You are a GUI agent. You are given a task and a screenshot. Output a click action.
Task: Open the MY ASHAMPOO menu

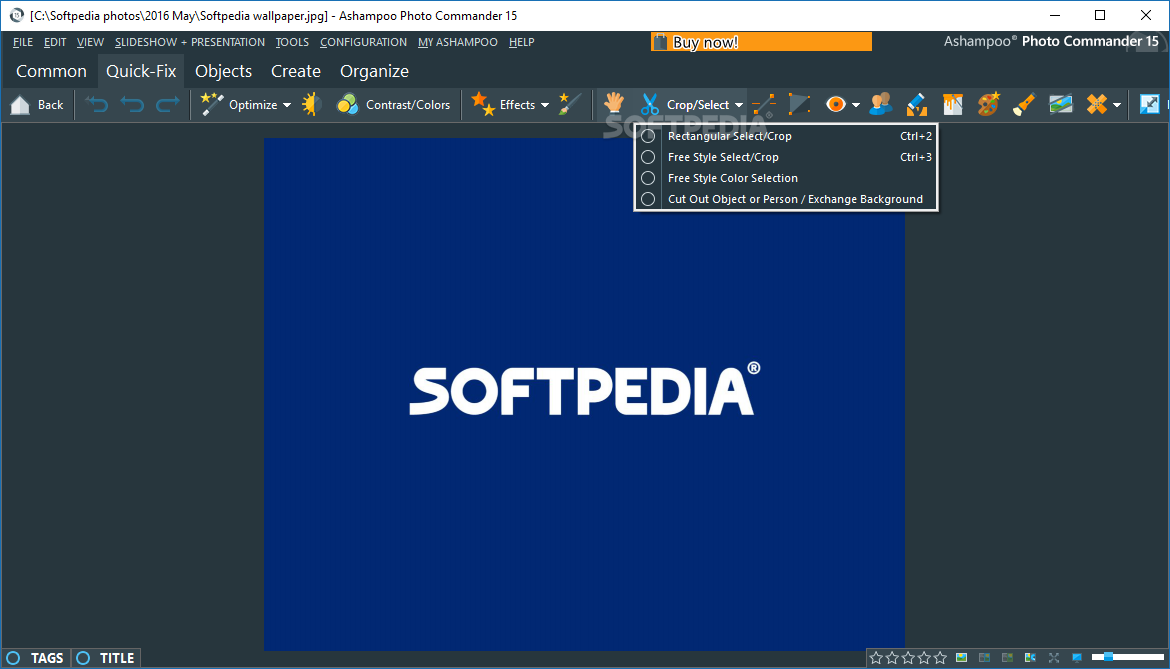[x=457, y=43]
